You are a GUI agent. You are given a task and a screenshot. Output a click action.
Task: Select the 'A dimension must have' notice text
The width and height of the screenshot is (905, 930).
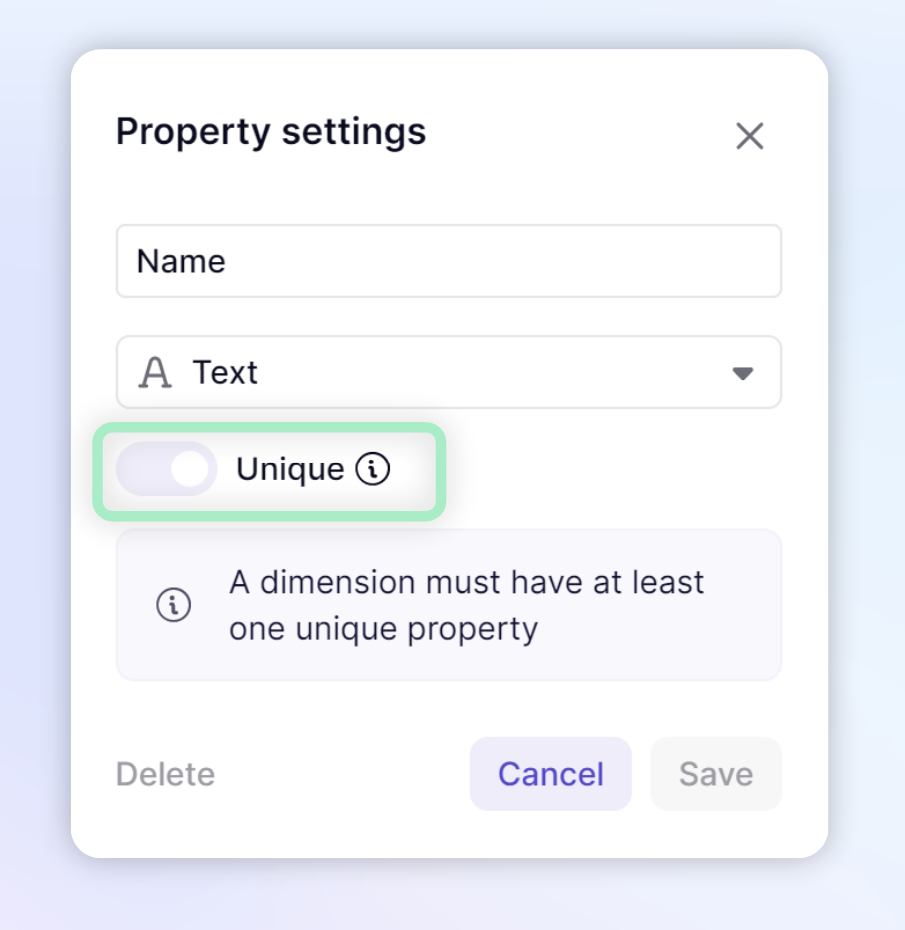tap(467, 605)
